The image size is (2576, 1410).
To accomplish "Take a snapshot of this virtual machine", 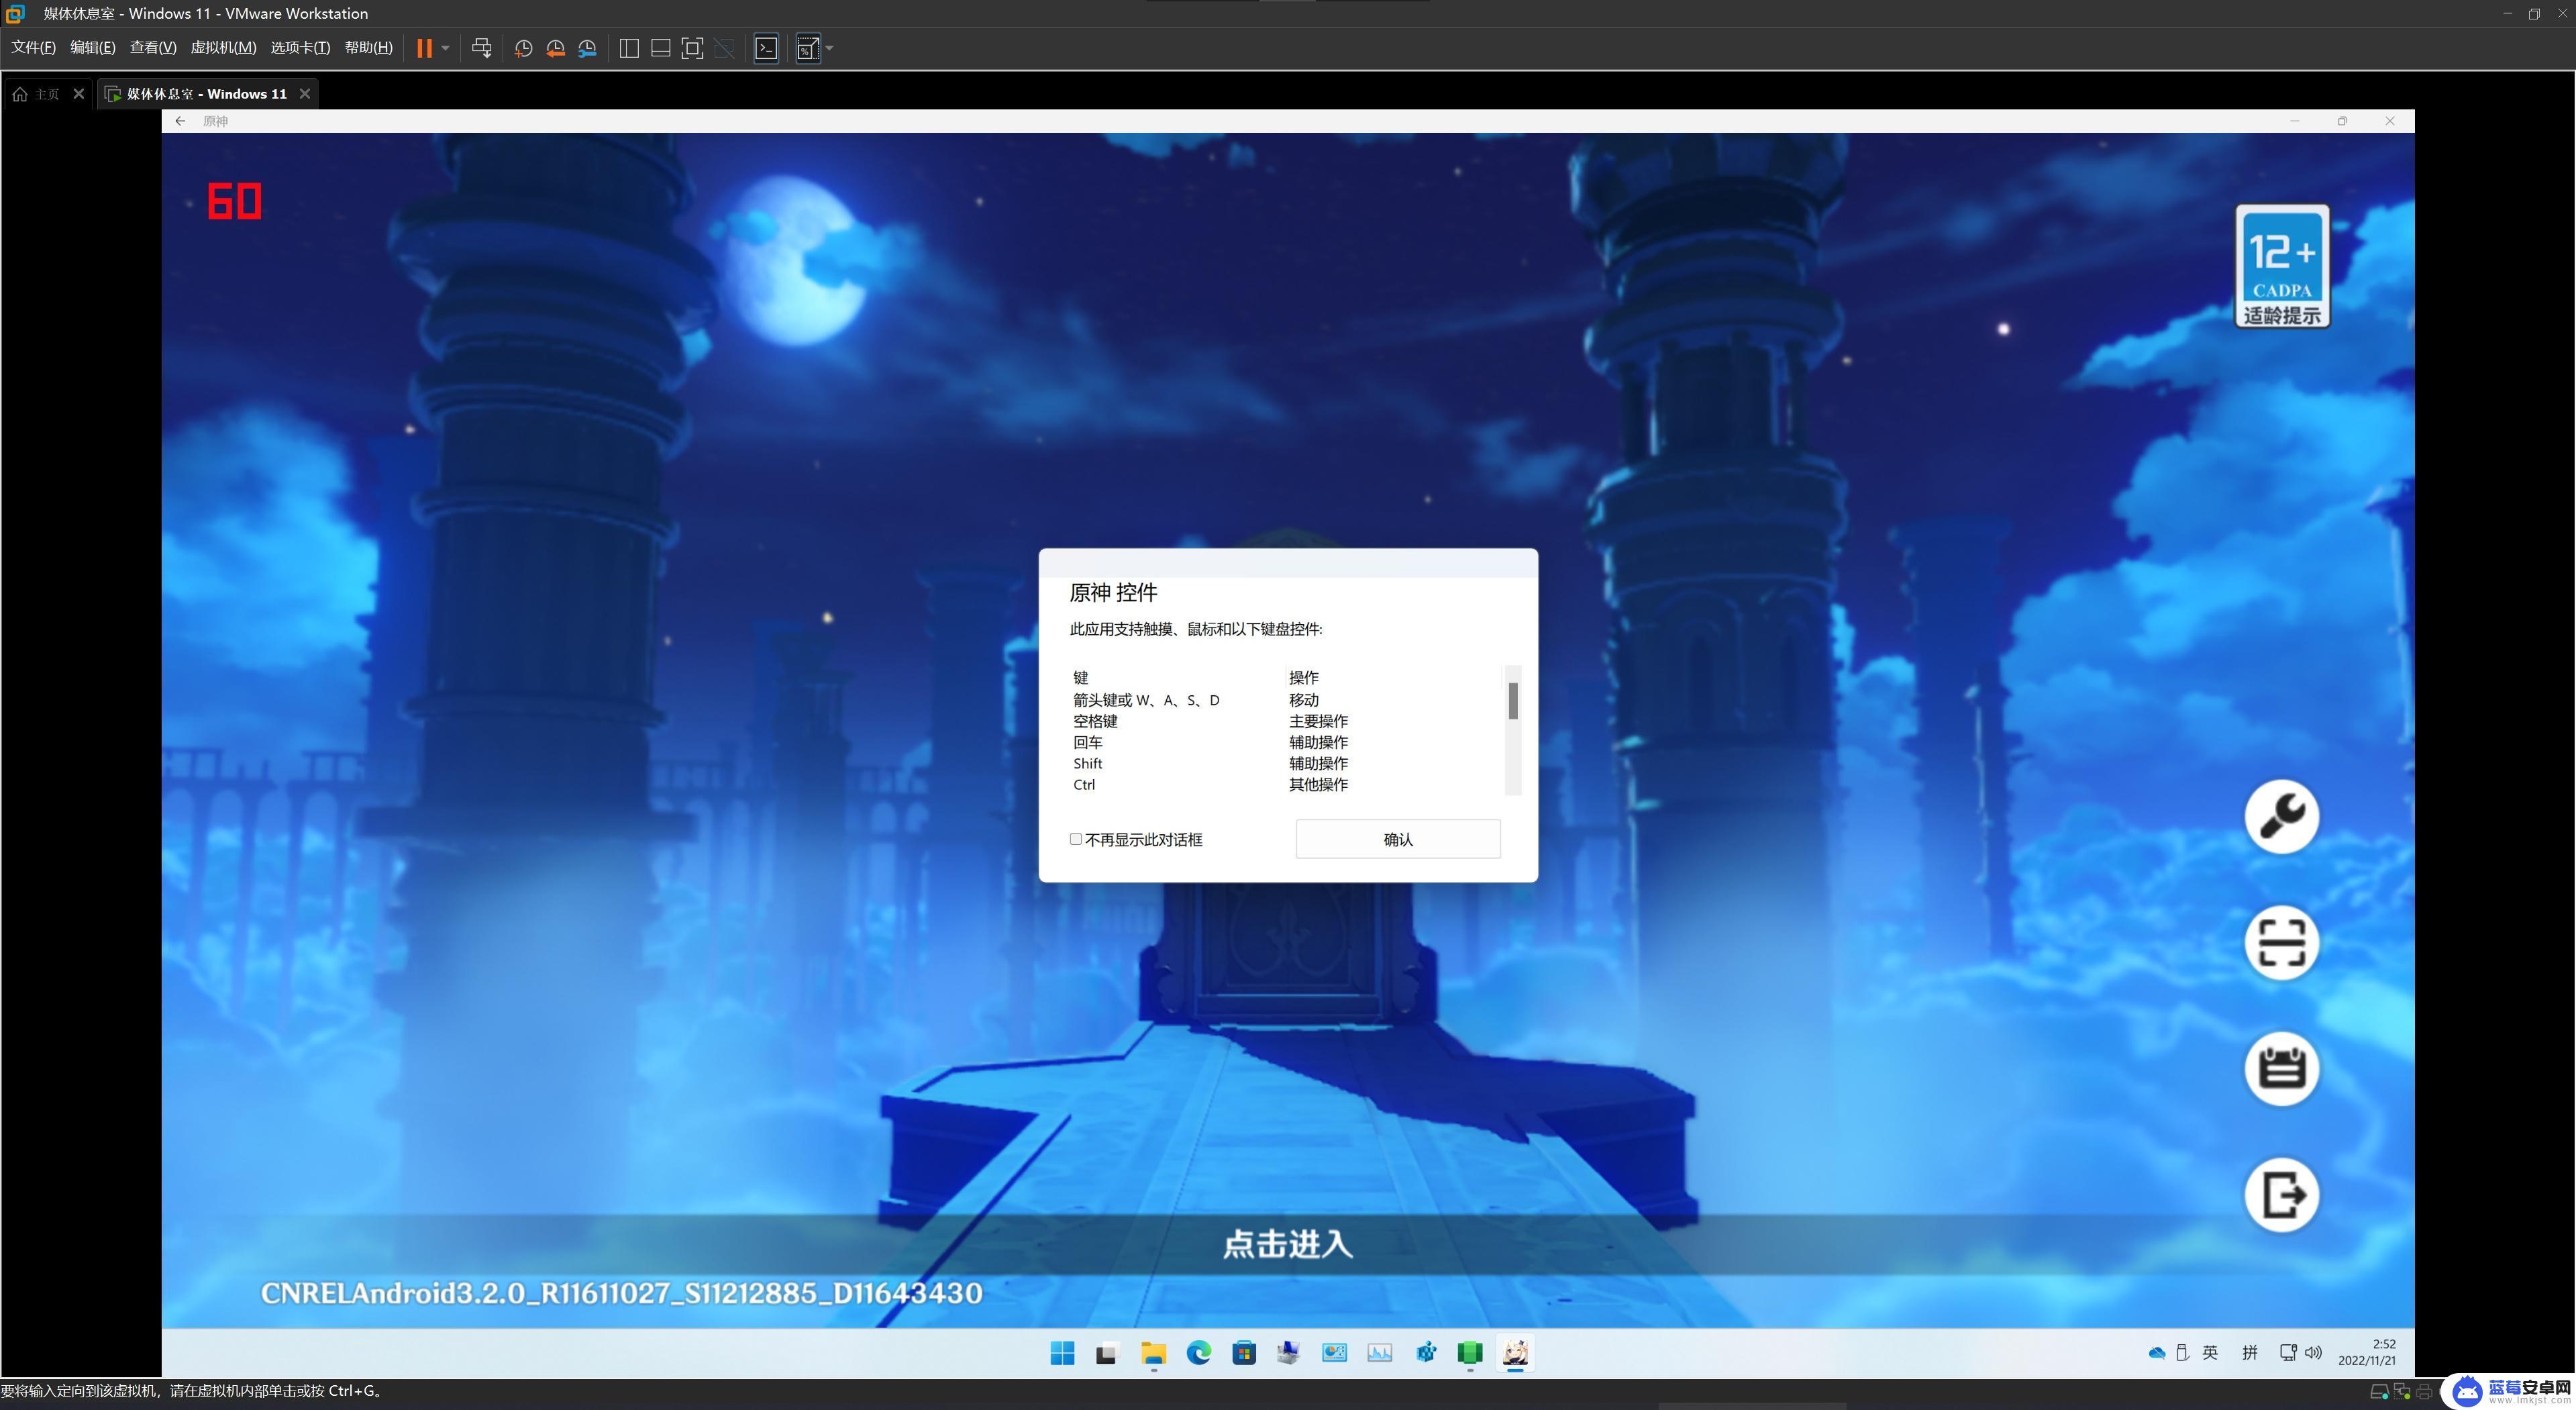I will (x=523, y=48).
